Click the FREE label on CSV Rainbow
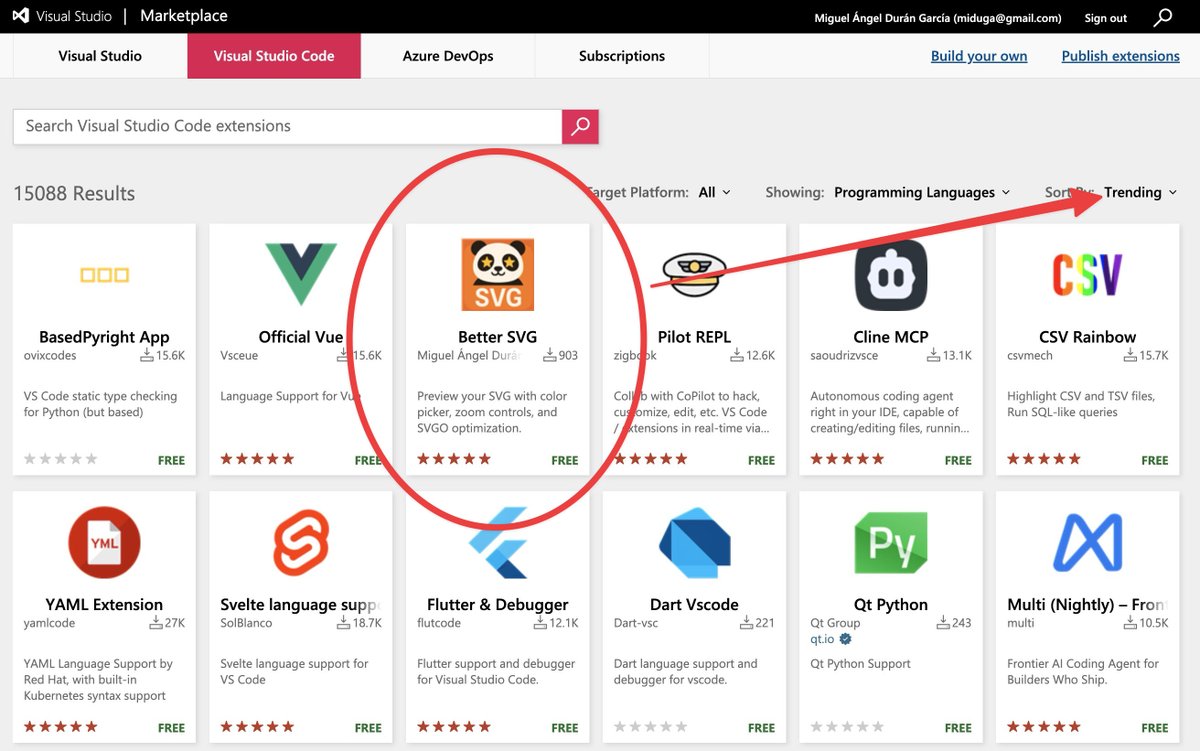Screen dimensions: 1200x751 [1155, 460]
